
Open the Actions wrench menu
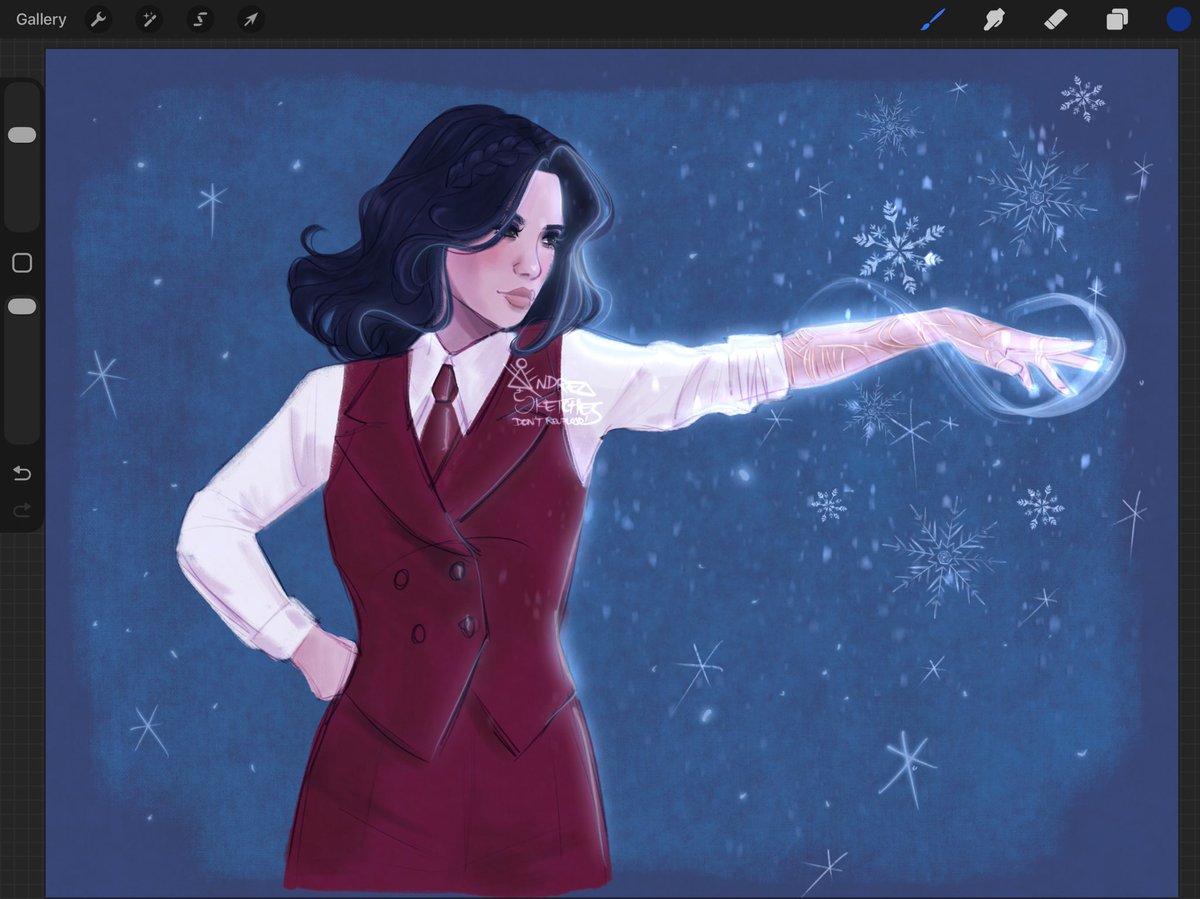pos(98,19)
